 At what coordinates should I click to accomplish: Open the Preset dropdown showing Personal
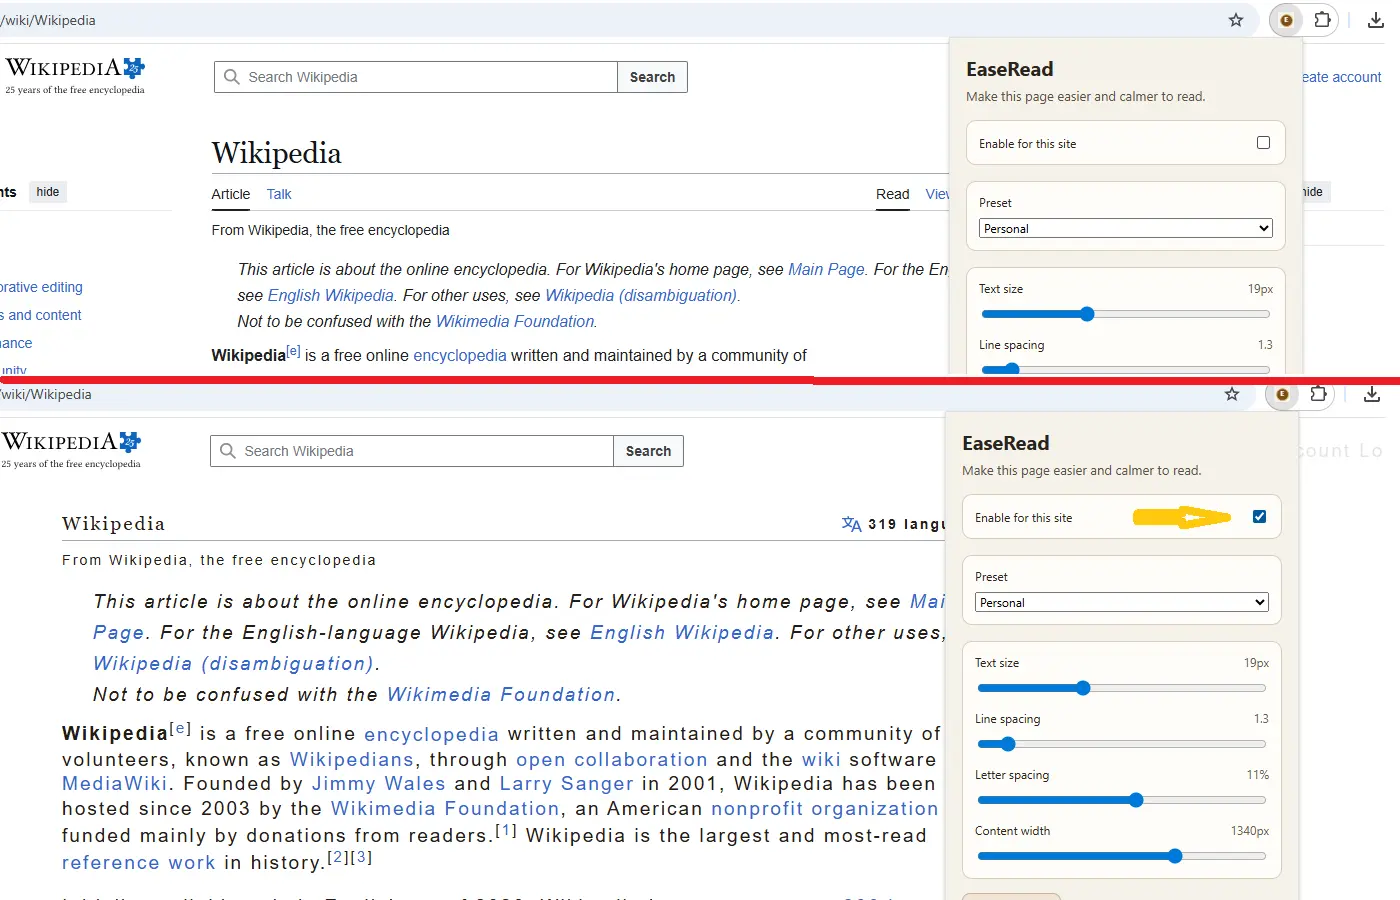point(1125,228)
